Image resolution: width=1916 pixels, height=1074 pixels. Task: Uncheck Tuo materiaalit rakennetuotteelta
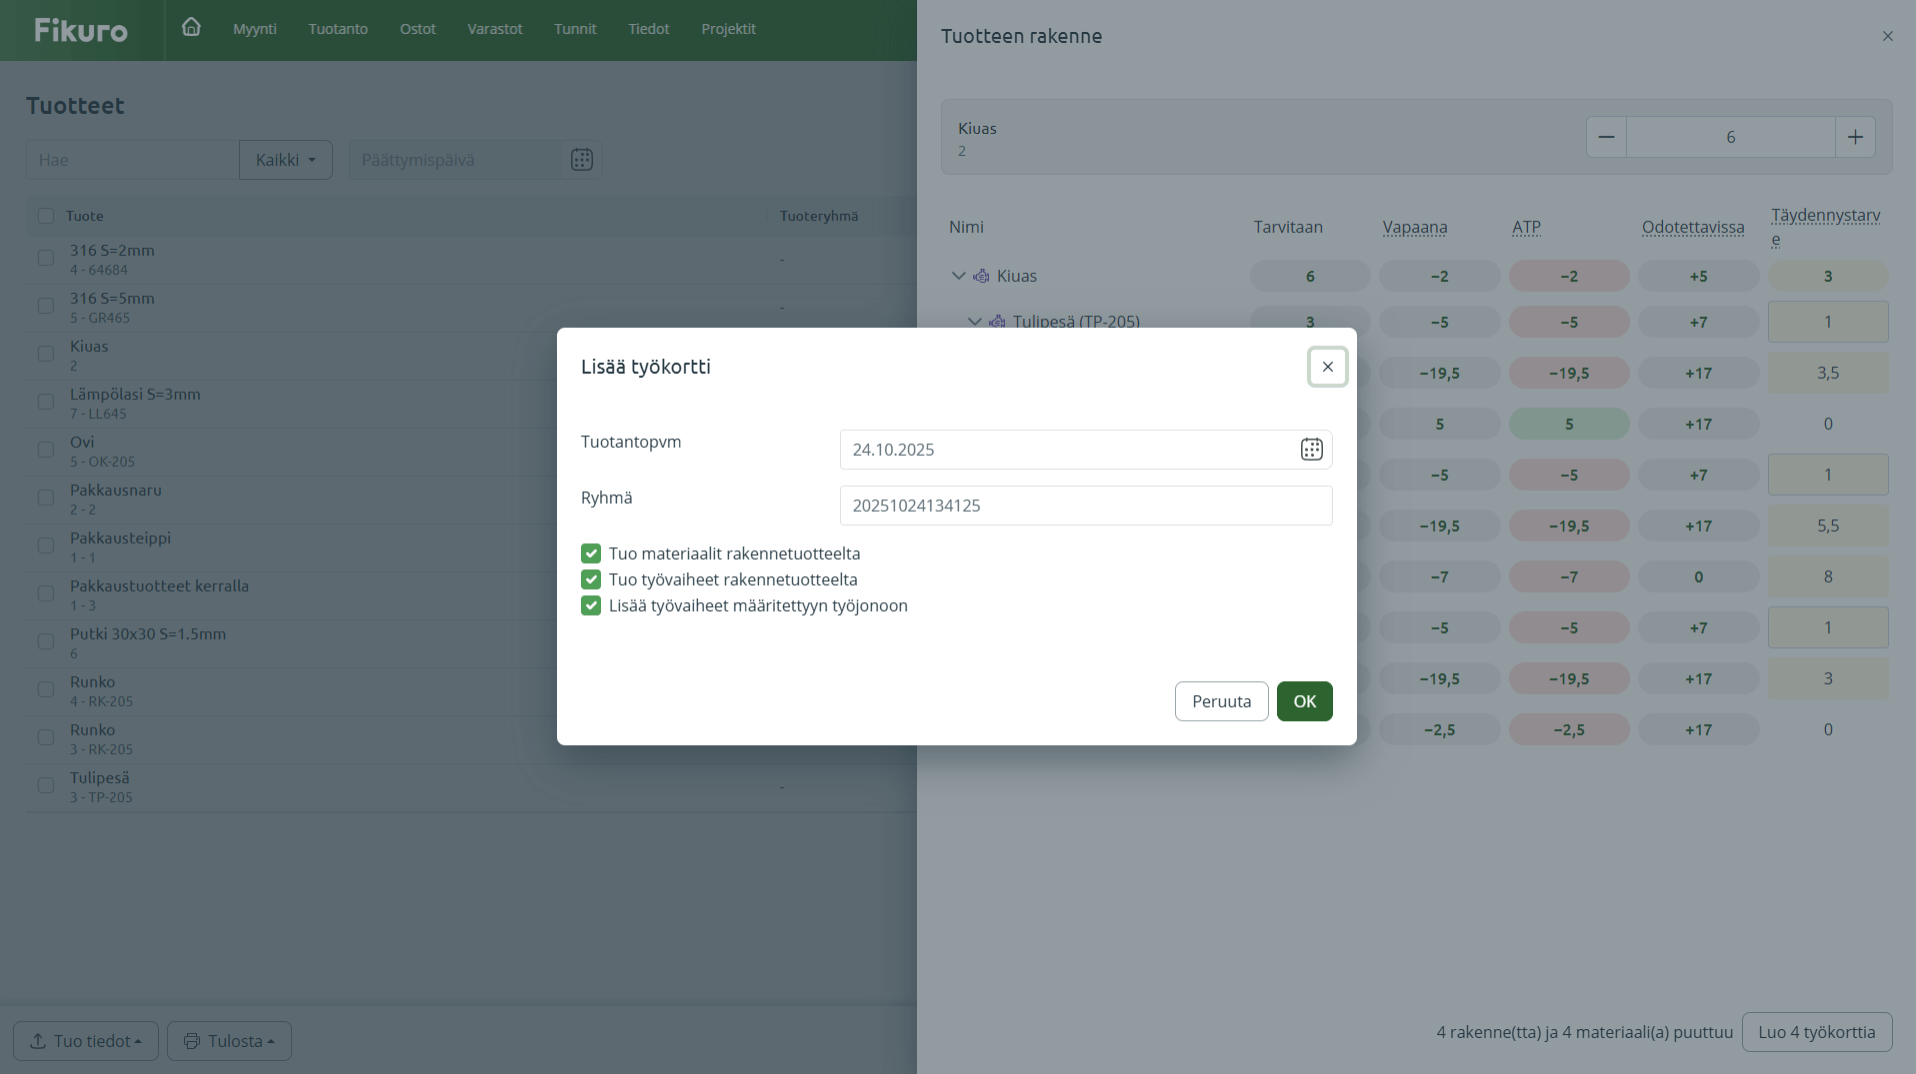click(x=591, y=554)
